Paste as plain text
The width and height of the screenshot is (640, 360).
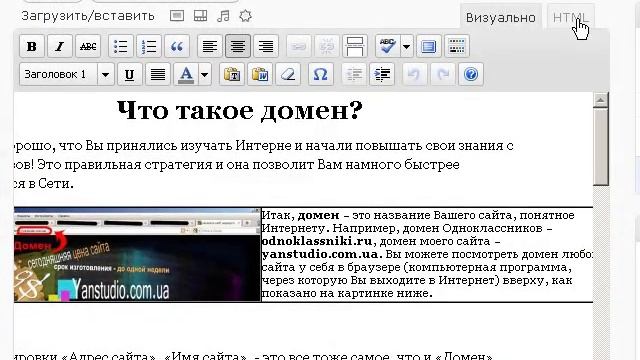(232, 74)
